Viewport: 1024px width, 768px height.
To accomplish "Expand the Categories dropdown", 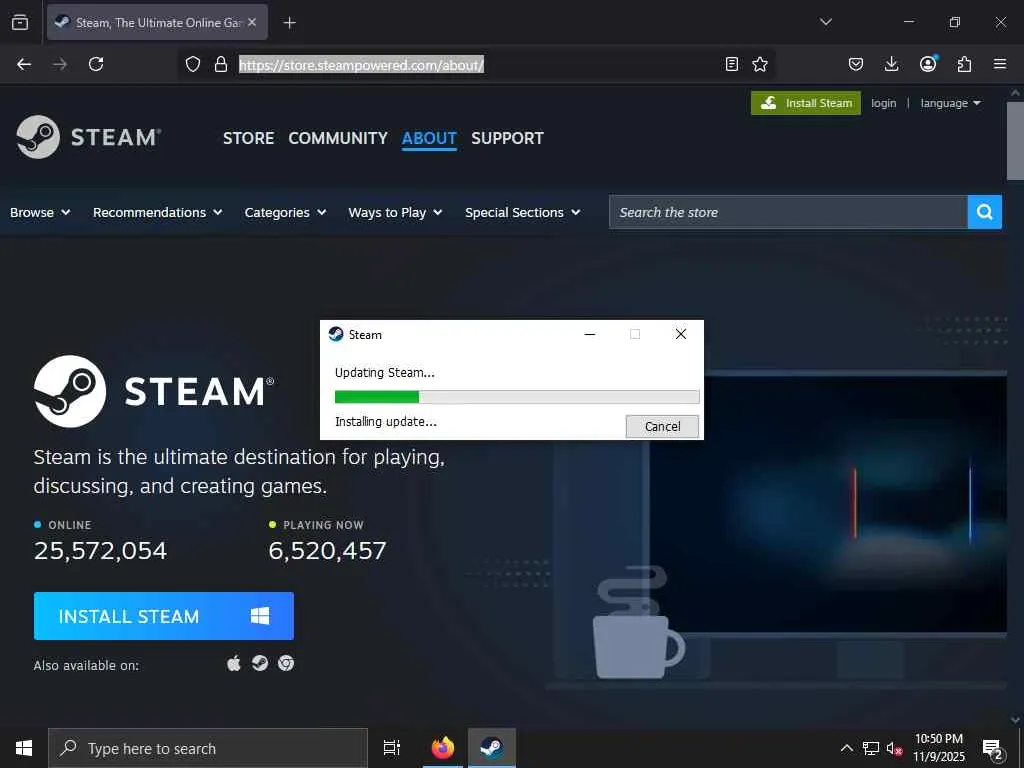I will tap(285, 212).
